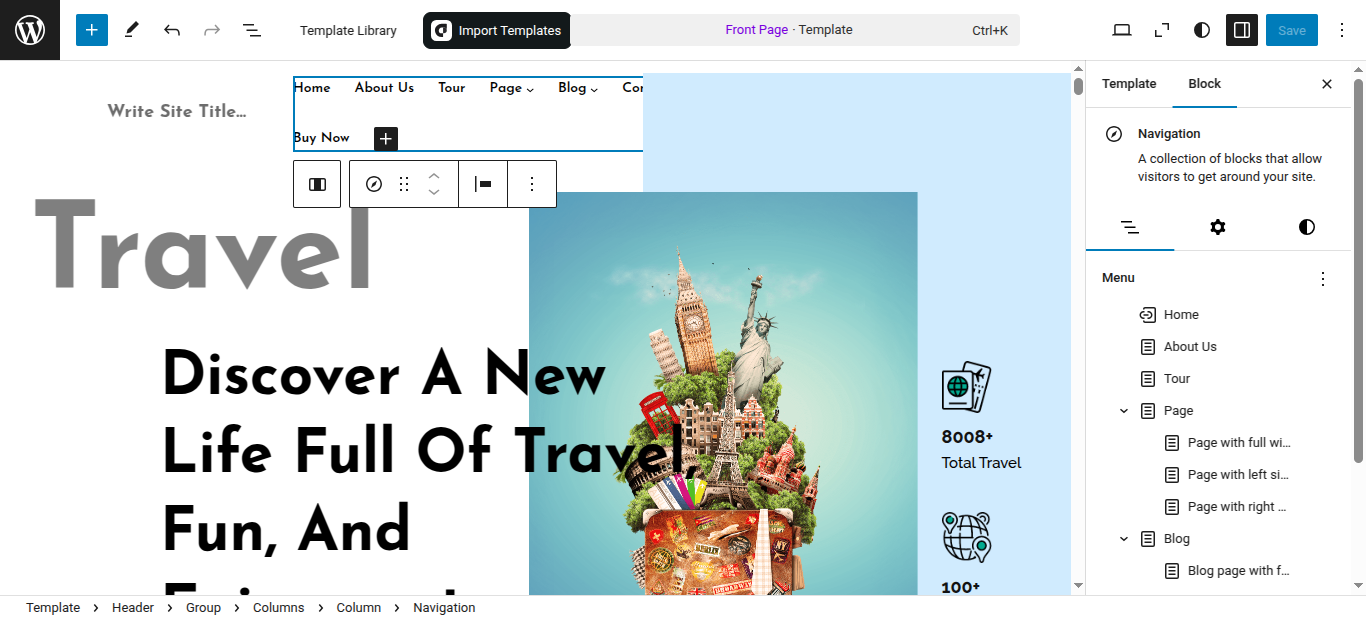Click About Us in canvas navigation
Screen dimensions: 1366x620
[384, 88]
